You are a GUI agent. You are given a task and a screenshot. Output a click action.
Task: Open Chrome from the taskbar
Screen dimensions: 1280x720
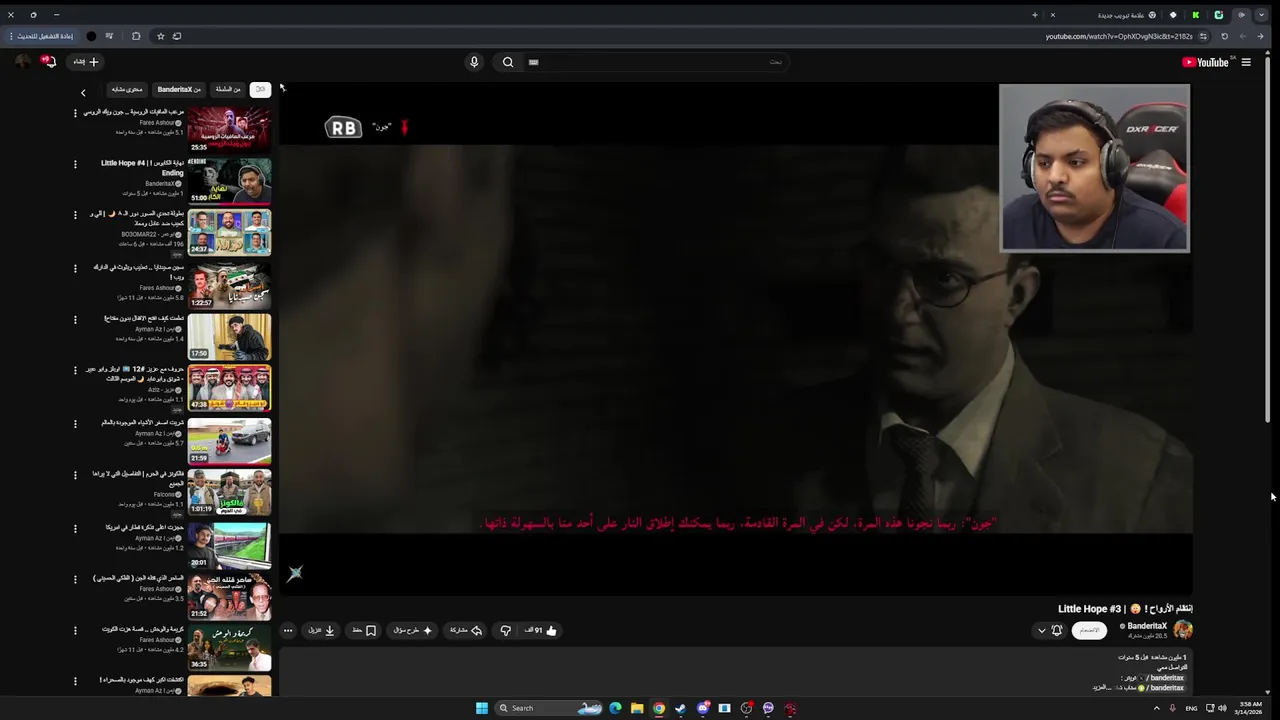(659, 708)
